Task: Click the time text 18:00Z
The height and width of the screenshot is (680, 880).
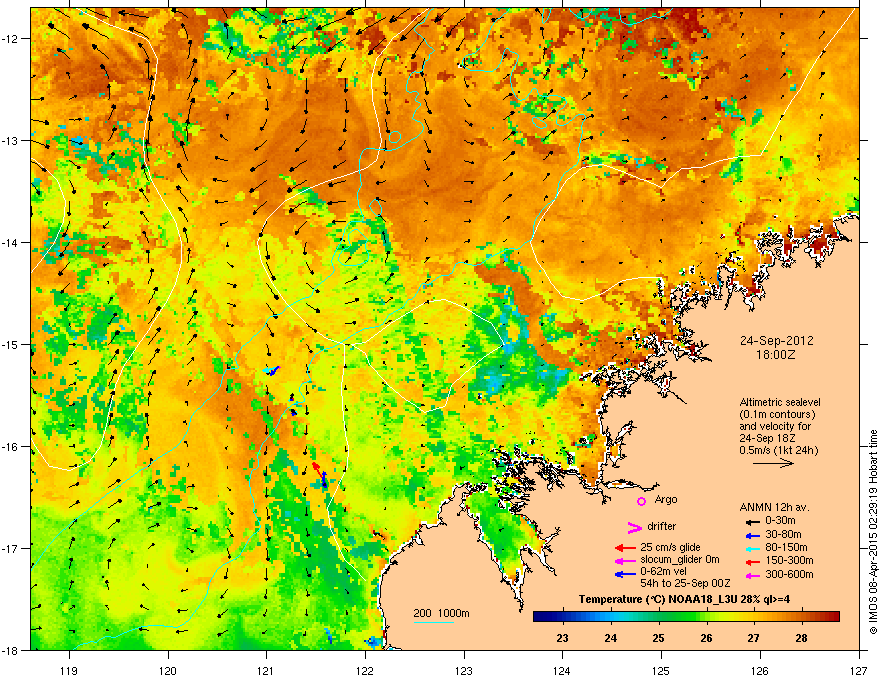Action: (776, 355)
